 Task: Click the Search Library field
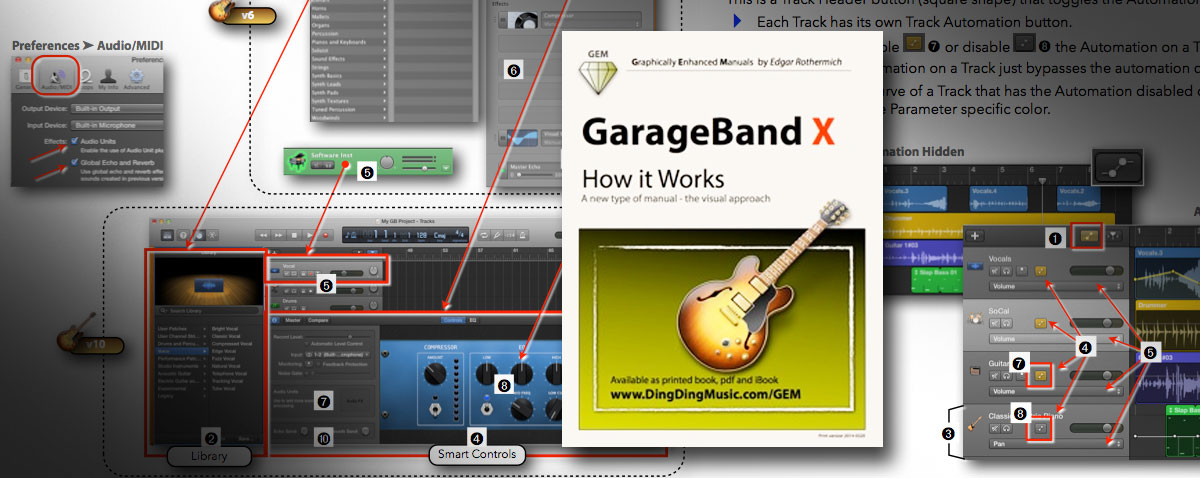click(209, 311)
